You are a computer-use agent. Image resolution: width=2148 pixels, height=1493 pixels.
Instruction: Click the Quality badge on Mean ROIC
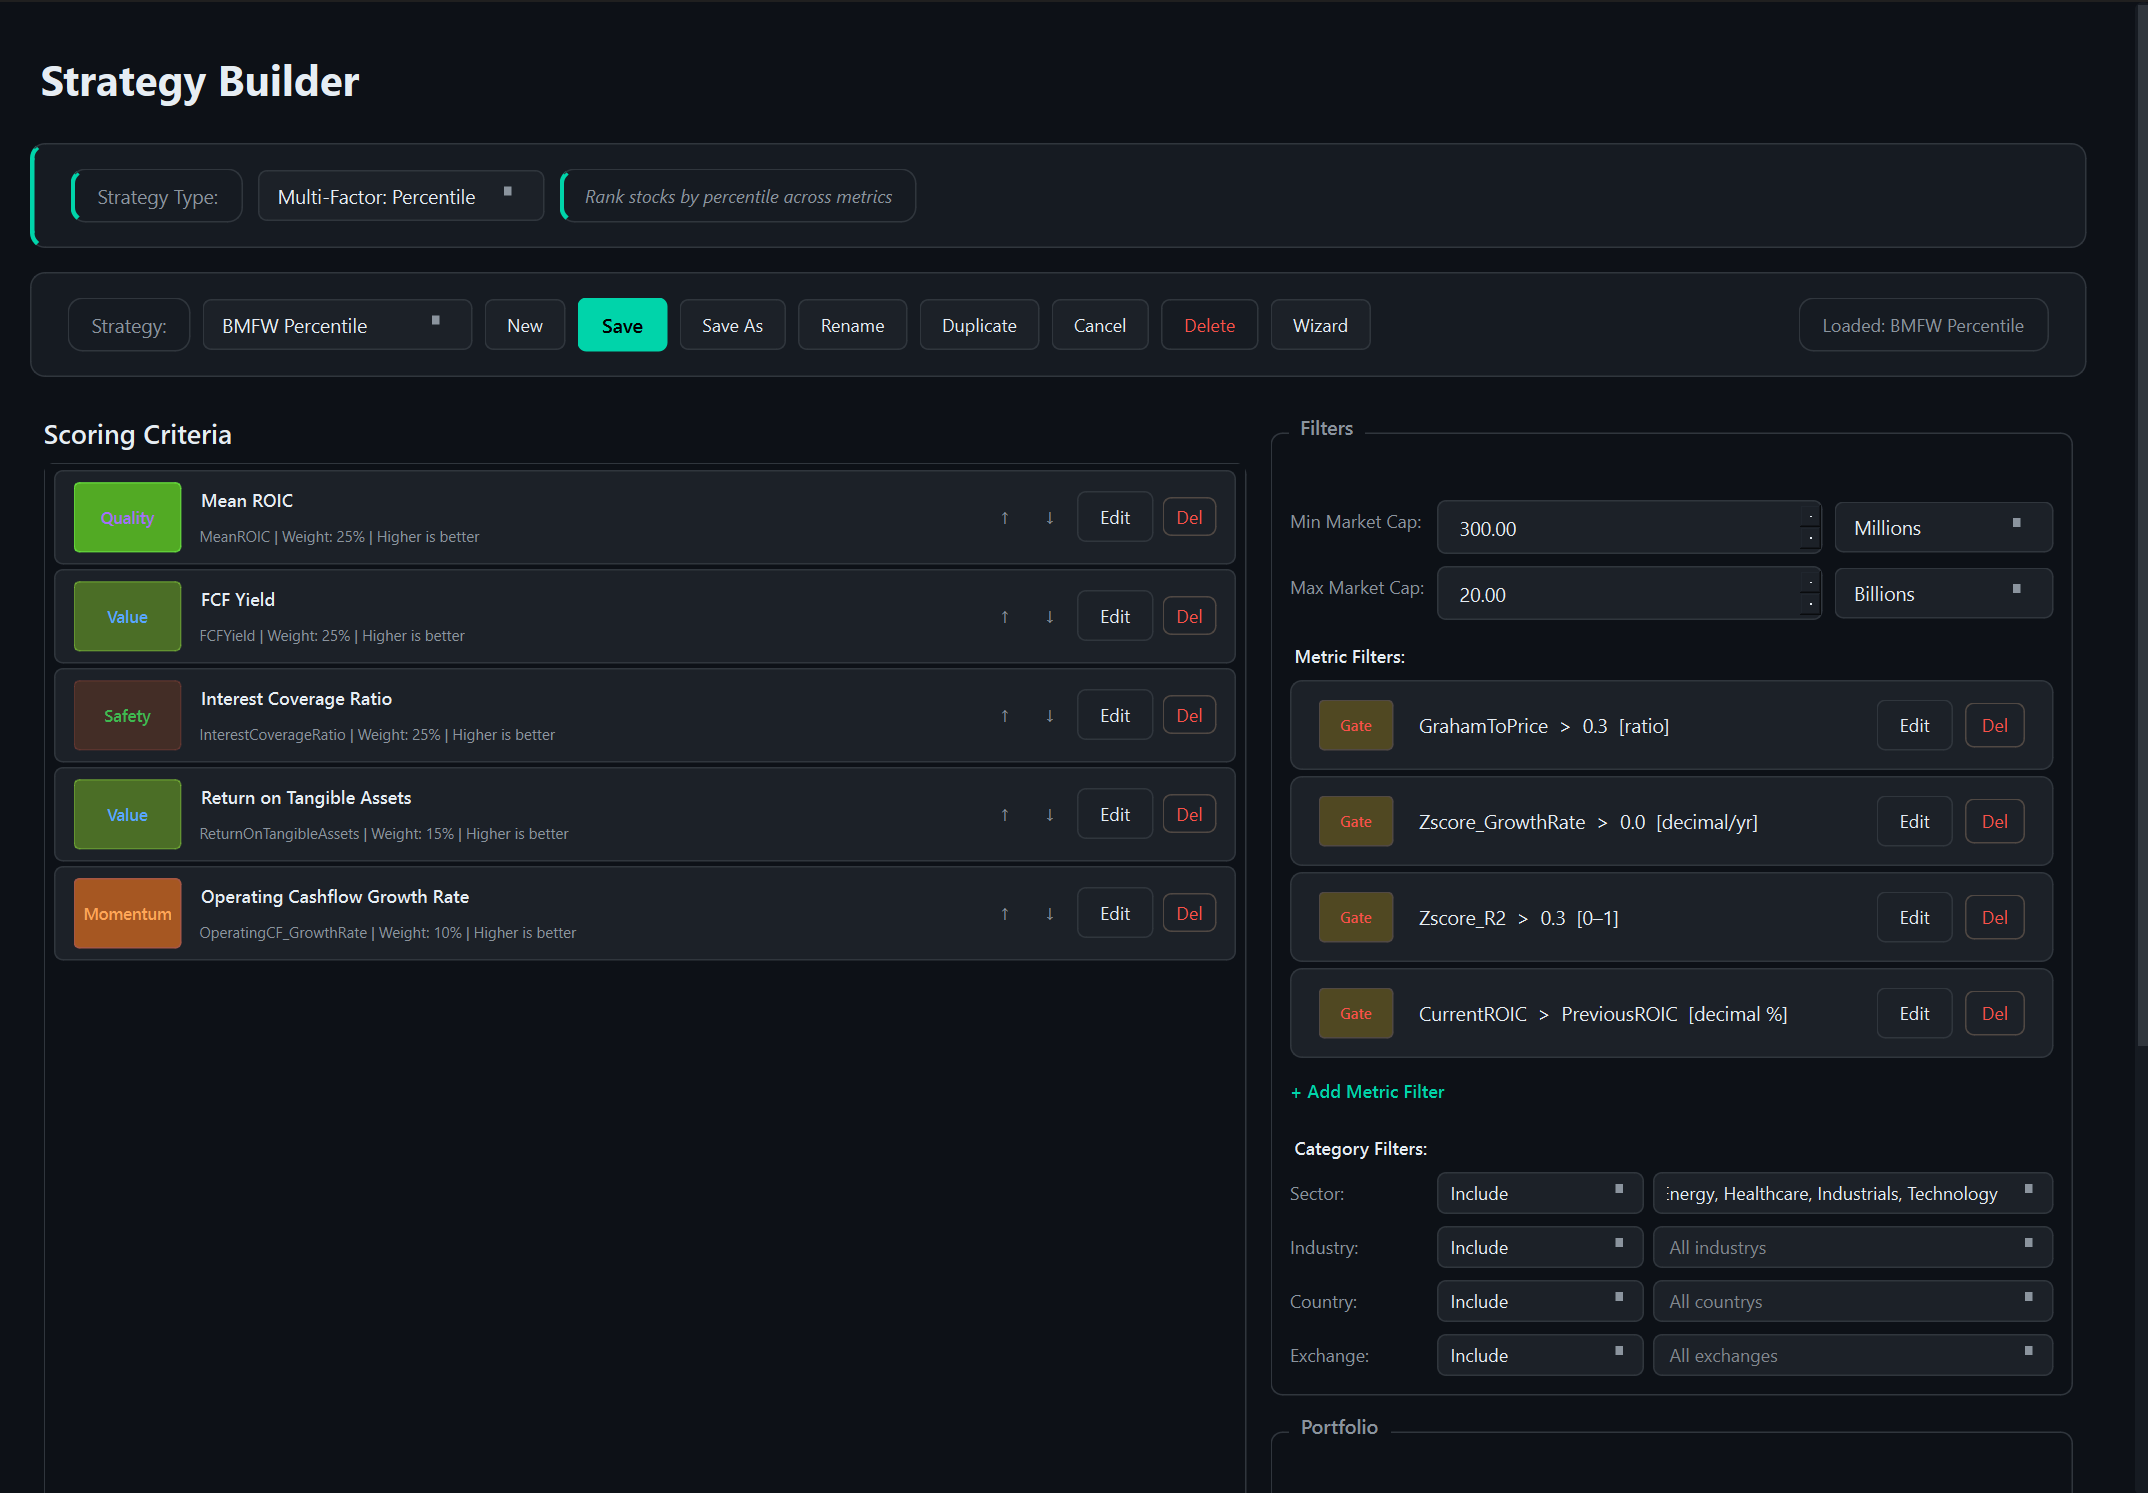coord(126,517)
